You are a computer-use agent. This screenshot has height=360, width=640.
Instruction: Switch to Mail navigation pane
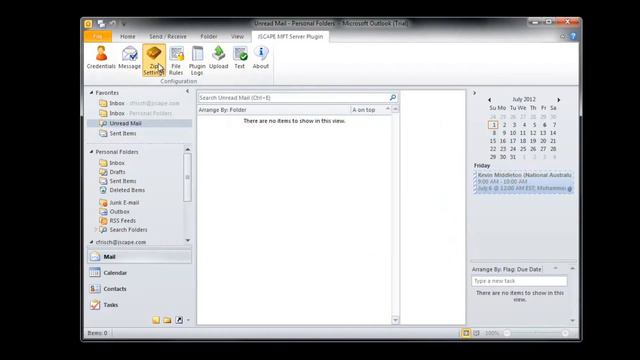[x=139, y=257]
